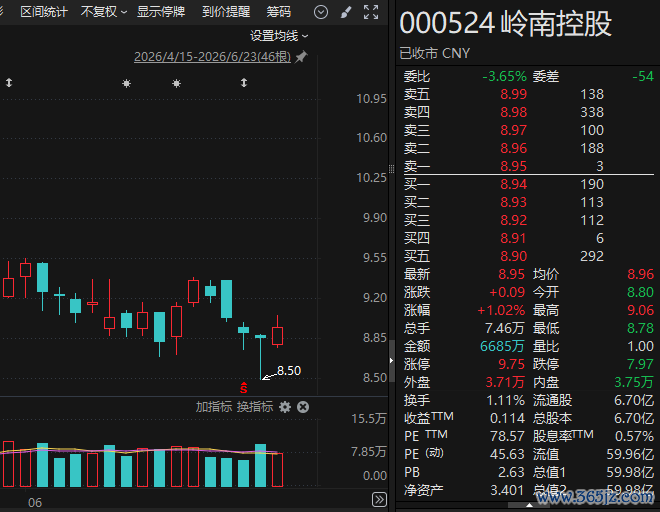Click the last red volume bar
This screenshot has height=512, width=660.
point(277,470)
